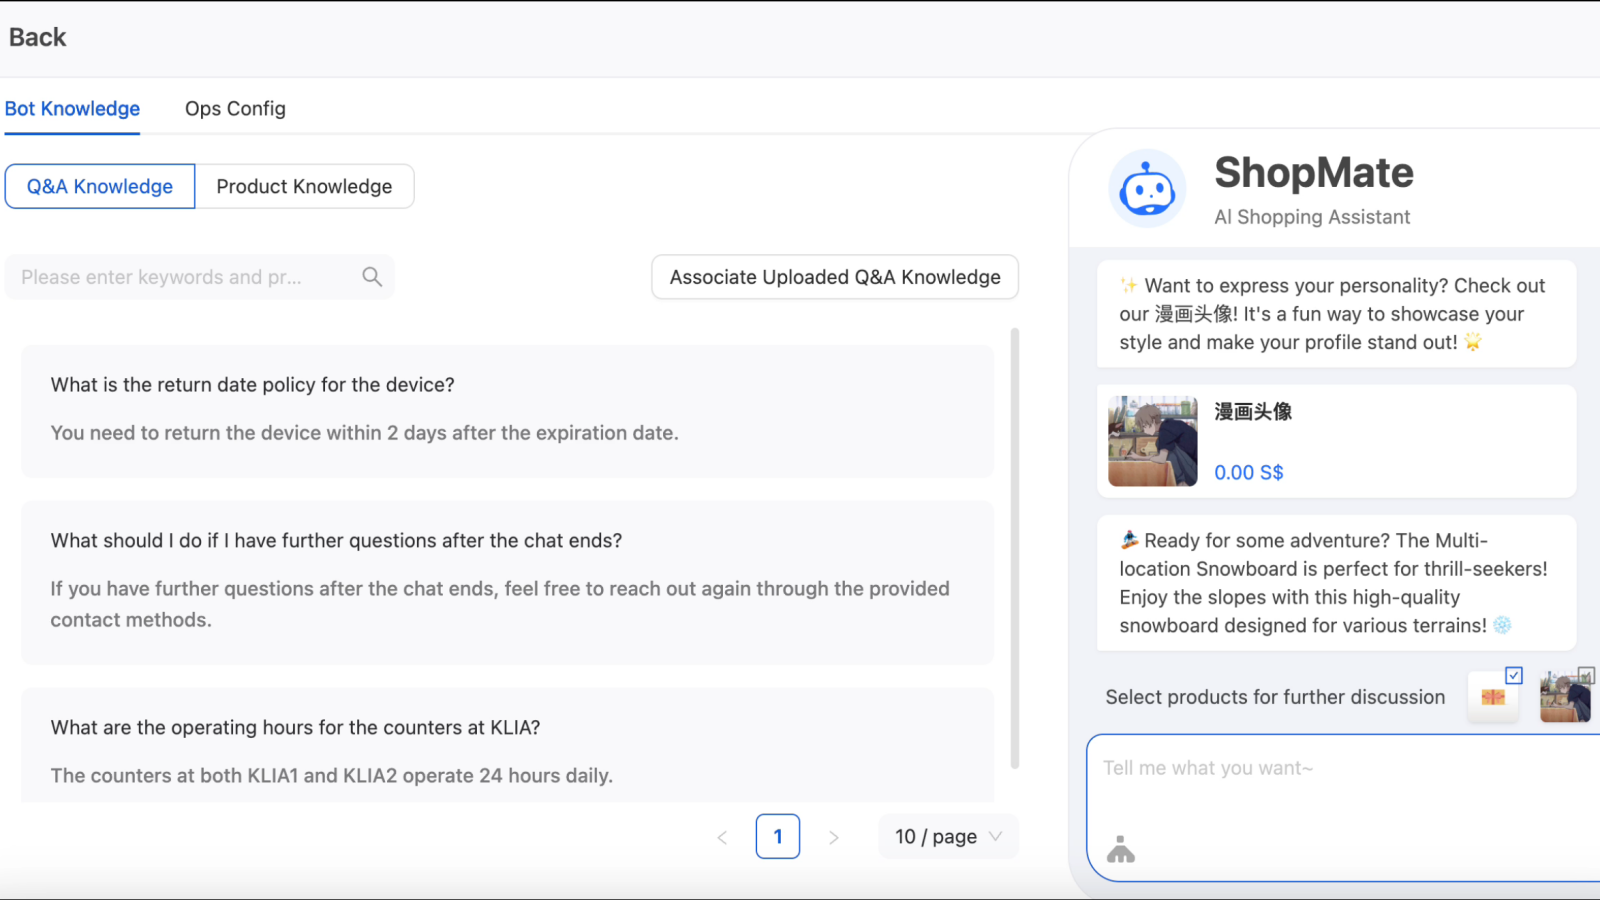Select answer about returning device within 2 days
Screen dimensions: 1600x900
pyautogui.click(x=365, y=433)
